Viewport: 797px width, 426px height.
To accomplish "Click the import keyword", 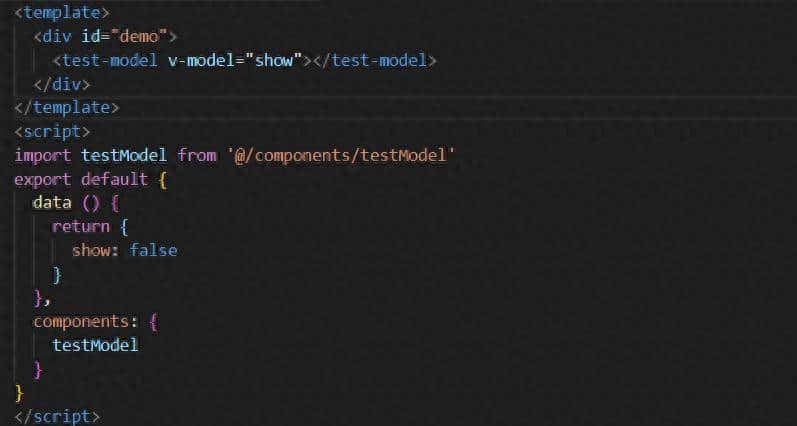I will [43, 155].
